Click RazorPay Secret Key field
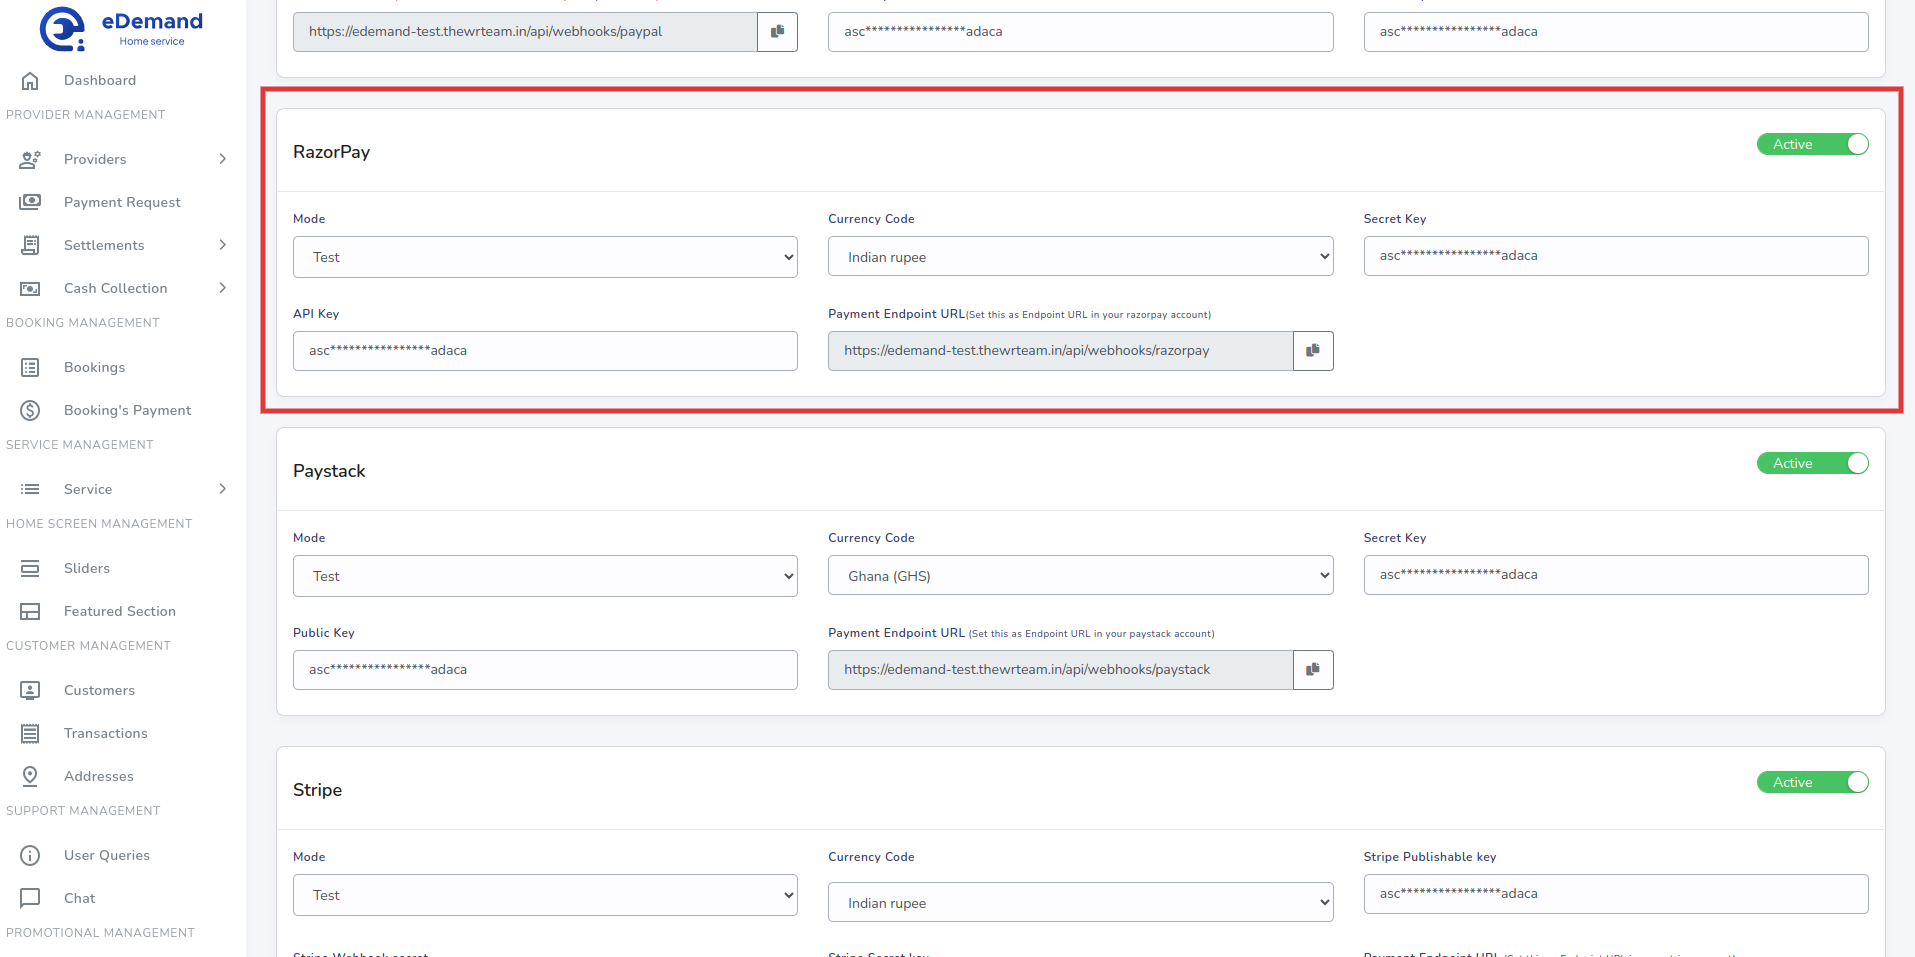The width and height of the screenshot is (1915, 957). [x=1615, y=256]
